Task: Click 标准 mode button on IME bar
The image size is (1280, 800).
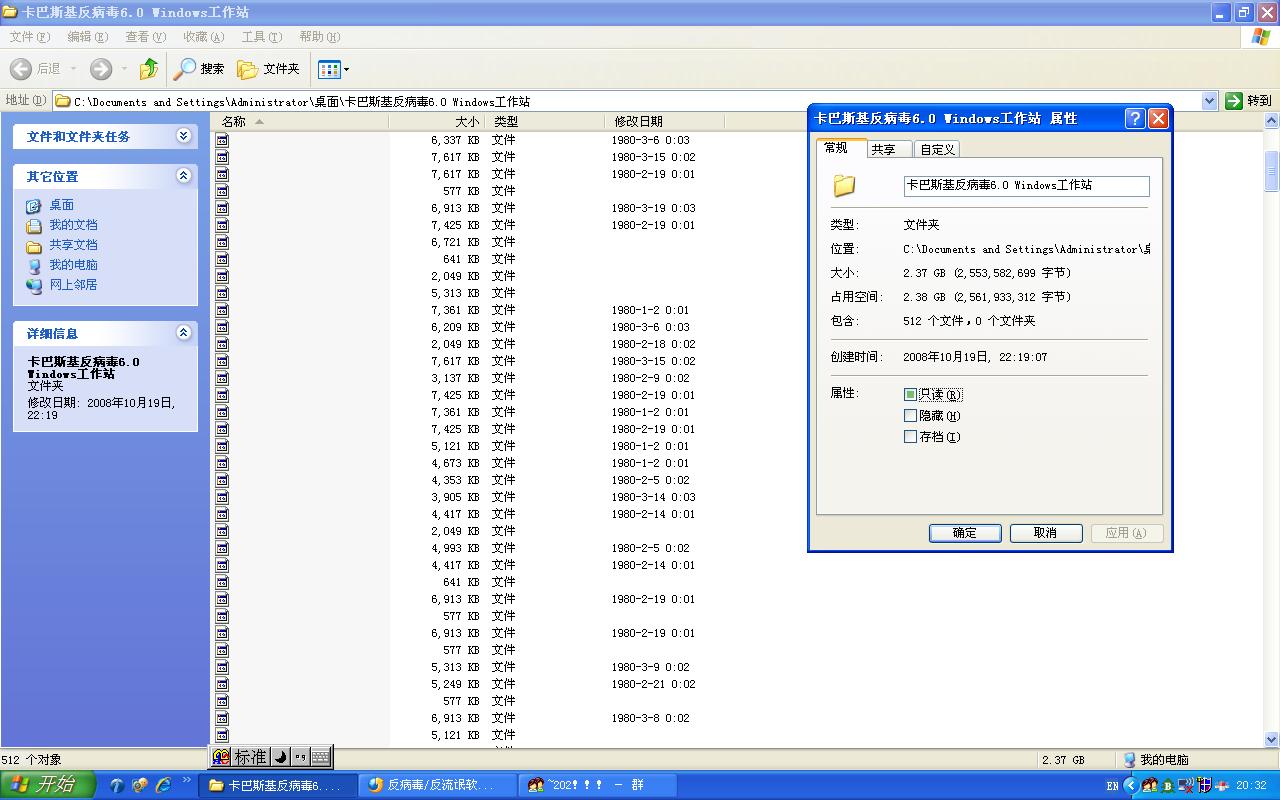Action: pos(251,757)
